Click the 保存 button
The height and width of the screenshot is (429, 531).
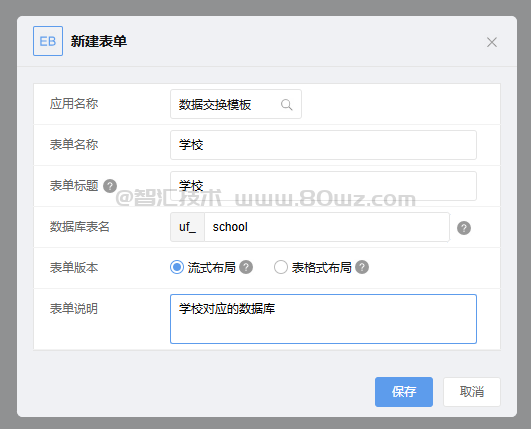tap(404, 392)
